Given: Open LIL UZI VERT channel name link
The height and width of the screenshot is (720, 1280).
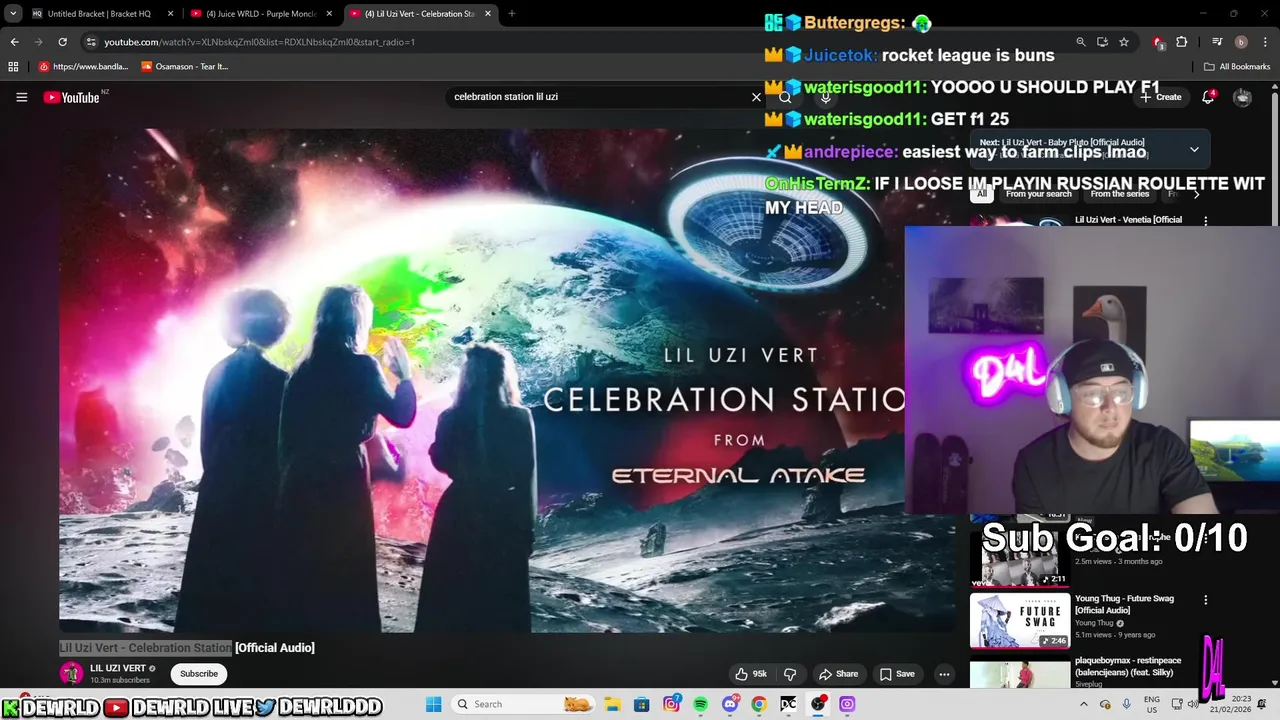Looking at the screenshot, I should pos(118,668).
